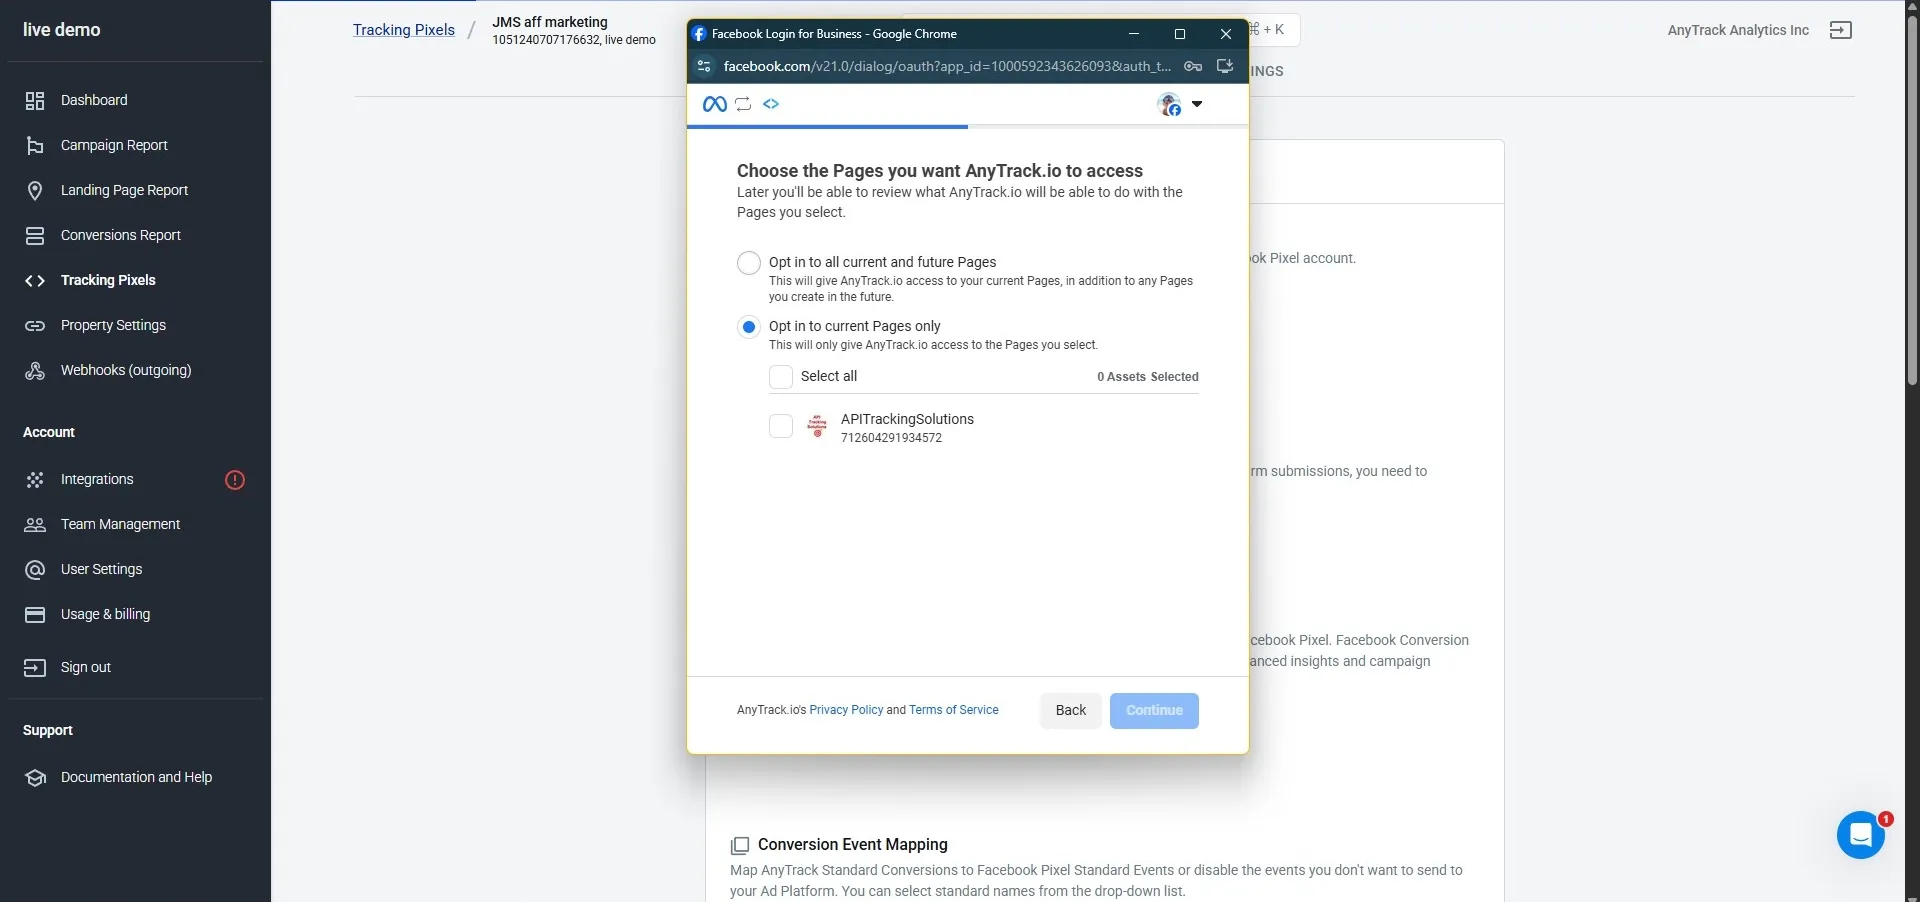1920x902 pixels.
Task: Click the Back button in the dialog
Action: tap(1071, 711)
